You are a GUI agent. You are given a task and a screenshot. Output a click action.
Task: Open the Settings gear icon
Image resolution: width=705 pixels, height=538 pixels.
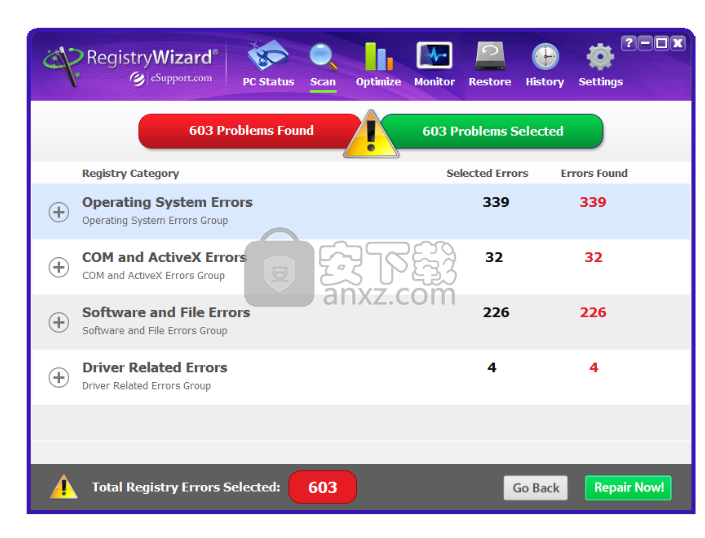pyautogui.click(x=600, y=57)
